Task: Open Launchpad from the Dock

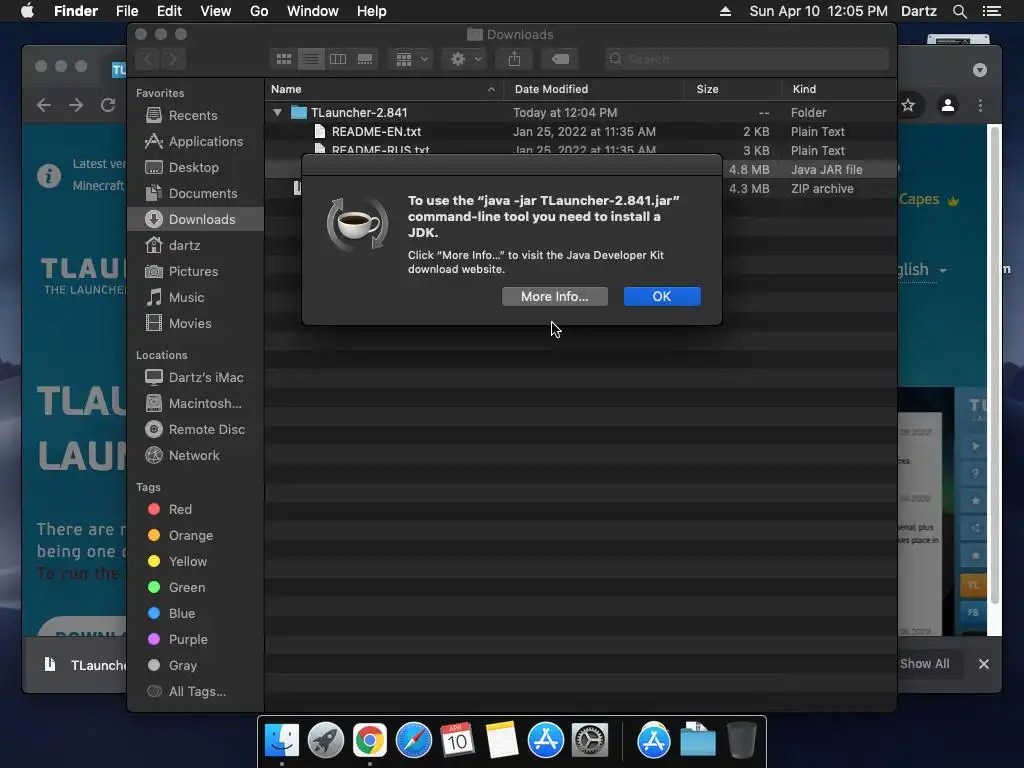Action: pyautogui.click(x=326, y=741)
